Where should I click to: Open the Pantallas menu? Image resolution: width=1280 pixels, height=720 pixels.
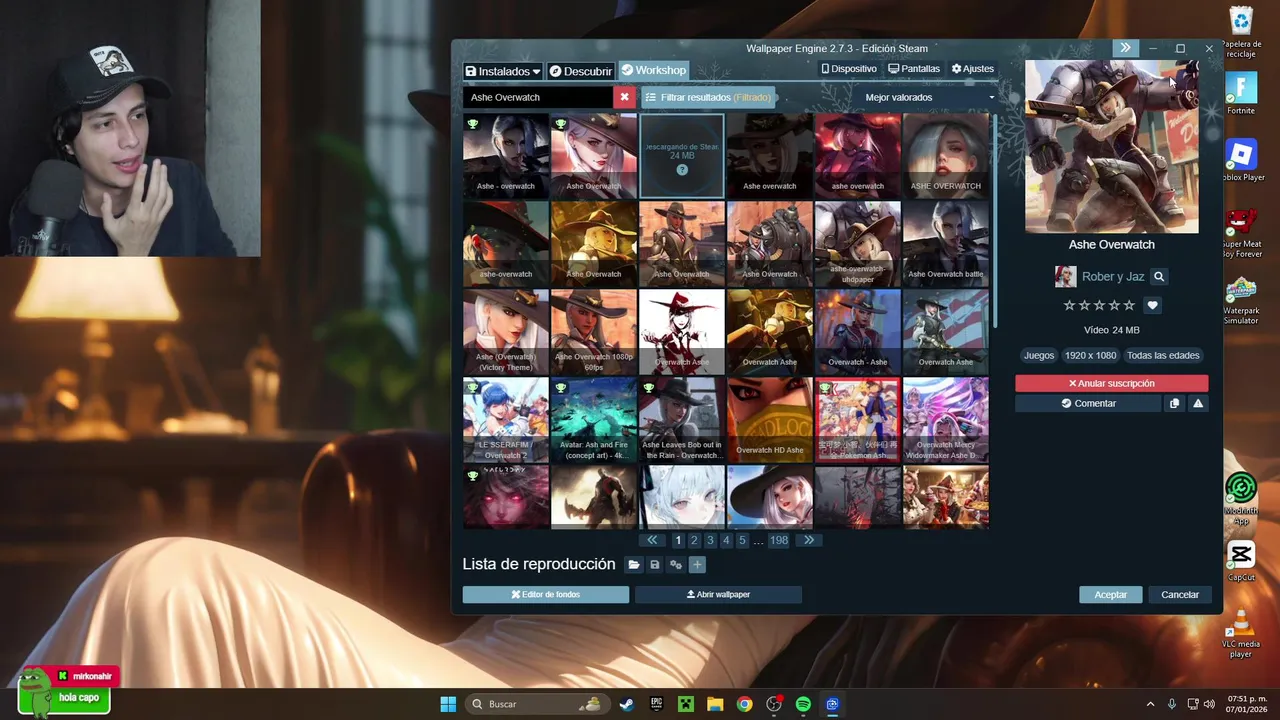(x=914, y=69)
